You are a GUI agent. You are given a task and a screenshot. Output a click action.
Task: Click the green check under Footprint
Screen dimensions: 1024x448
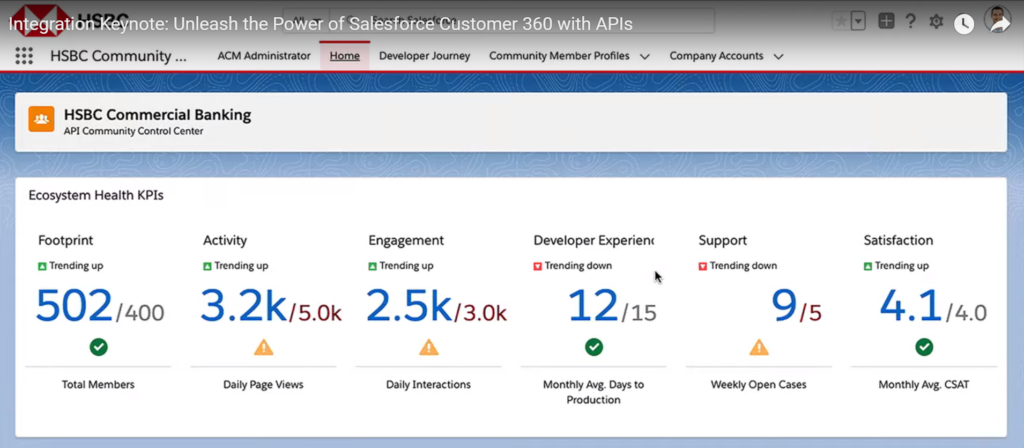[99, 347]
